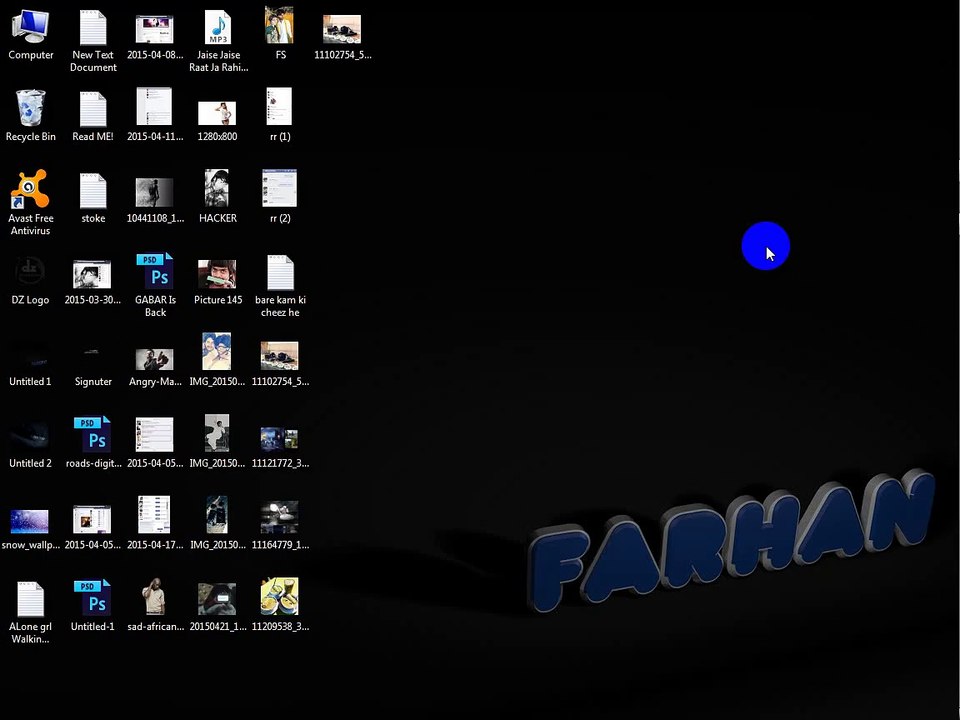Select the Untitled 1 file
Viewport: 960px width, 720px height.
[x=30, y=366]
